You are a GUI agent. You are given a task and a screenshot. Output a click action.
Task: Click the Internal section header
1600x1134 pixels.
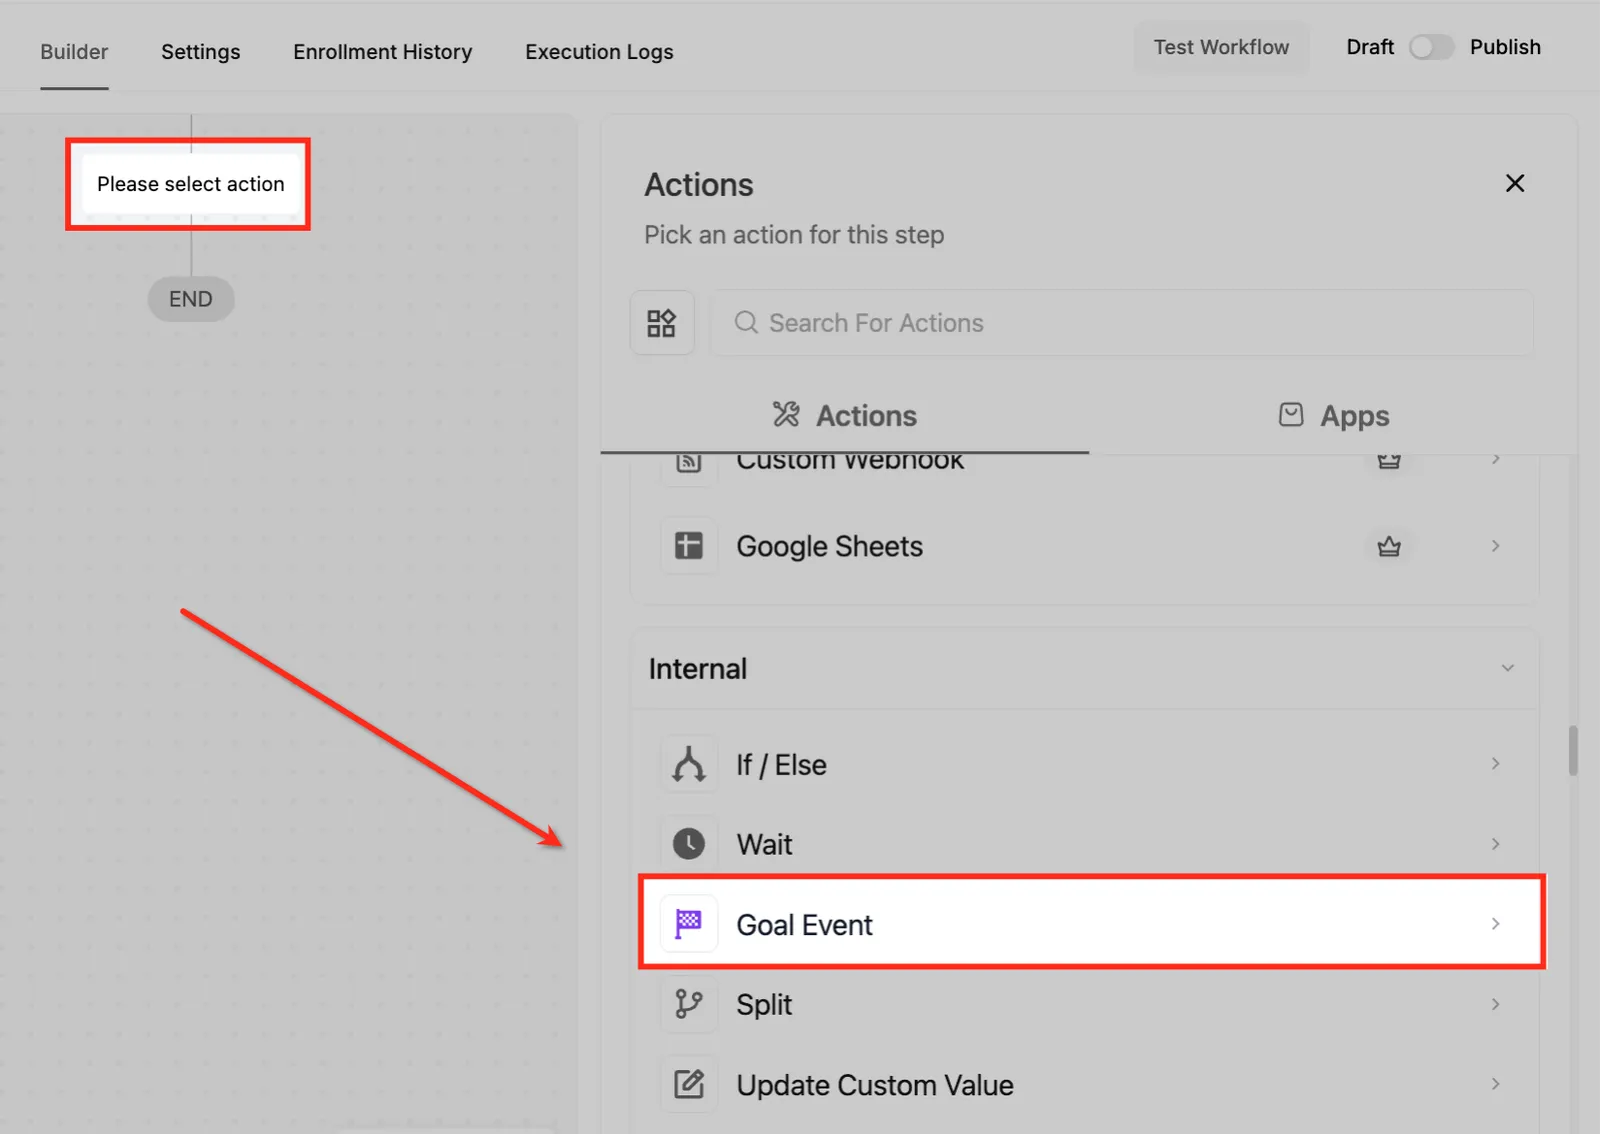pos(1084,669)
